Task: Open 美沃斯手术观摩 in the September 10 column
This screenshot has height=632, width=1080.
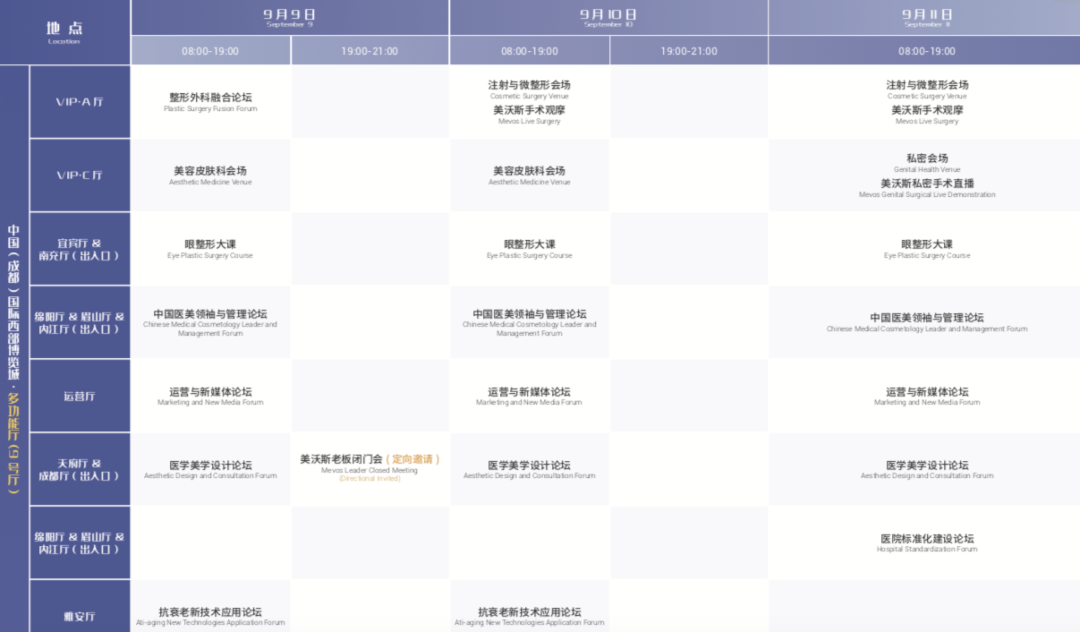Action: [530, 115]
